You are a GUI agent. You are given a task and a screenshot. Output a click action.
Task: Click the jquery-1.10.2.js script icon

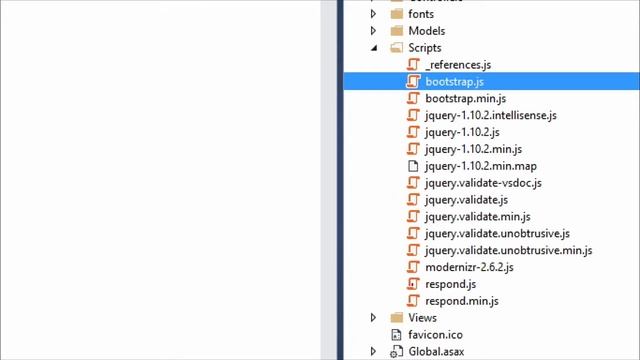[x=413, y=132]
